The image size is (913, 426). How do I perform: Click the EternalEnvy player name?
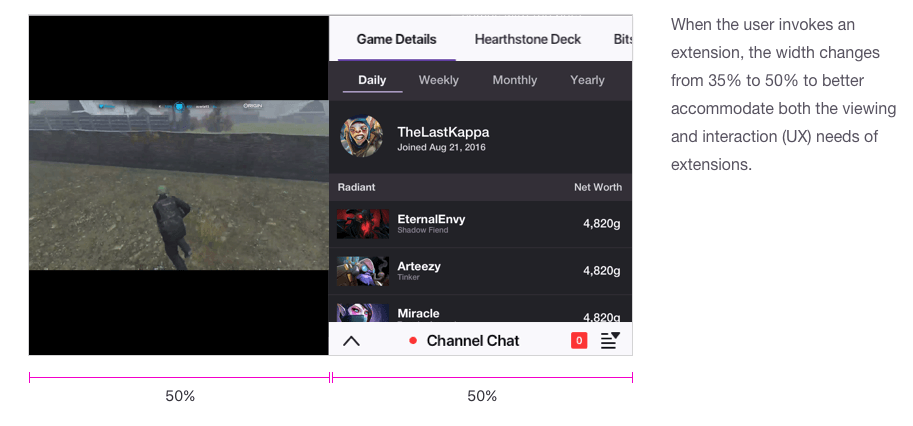431,219
